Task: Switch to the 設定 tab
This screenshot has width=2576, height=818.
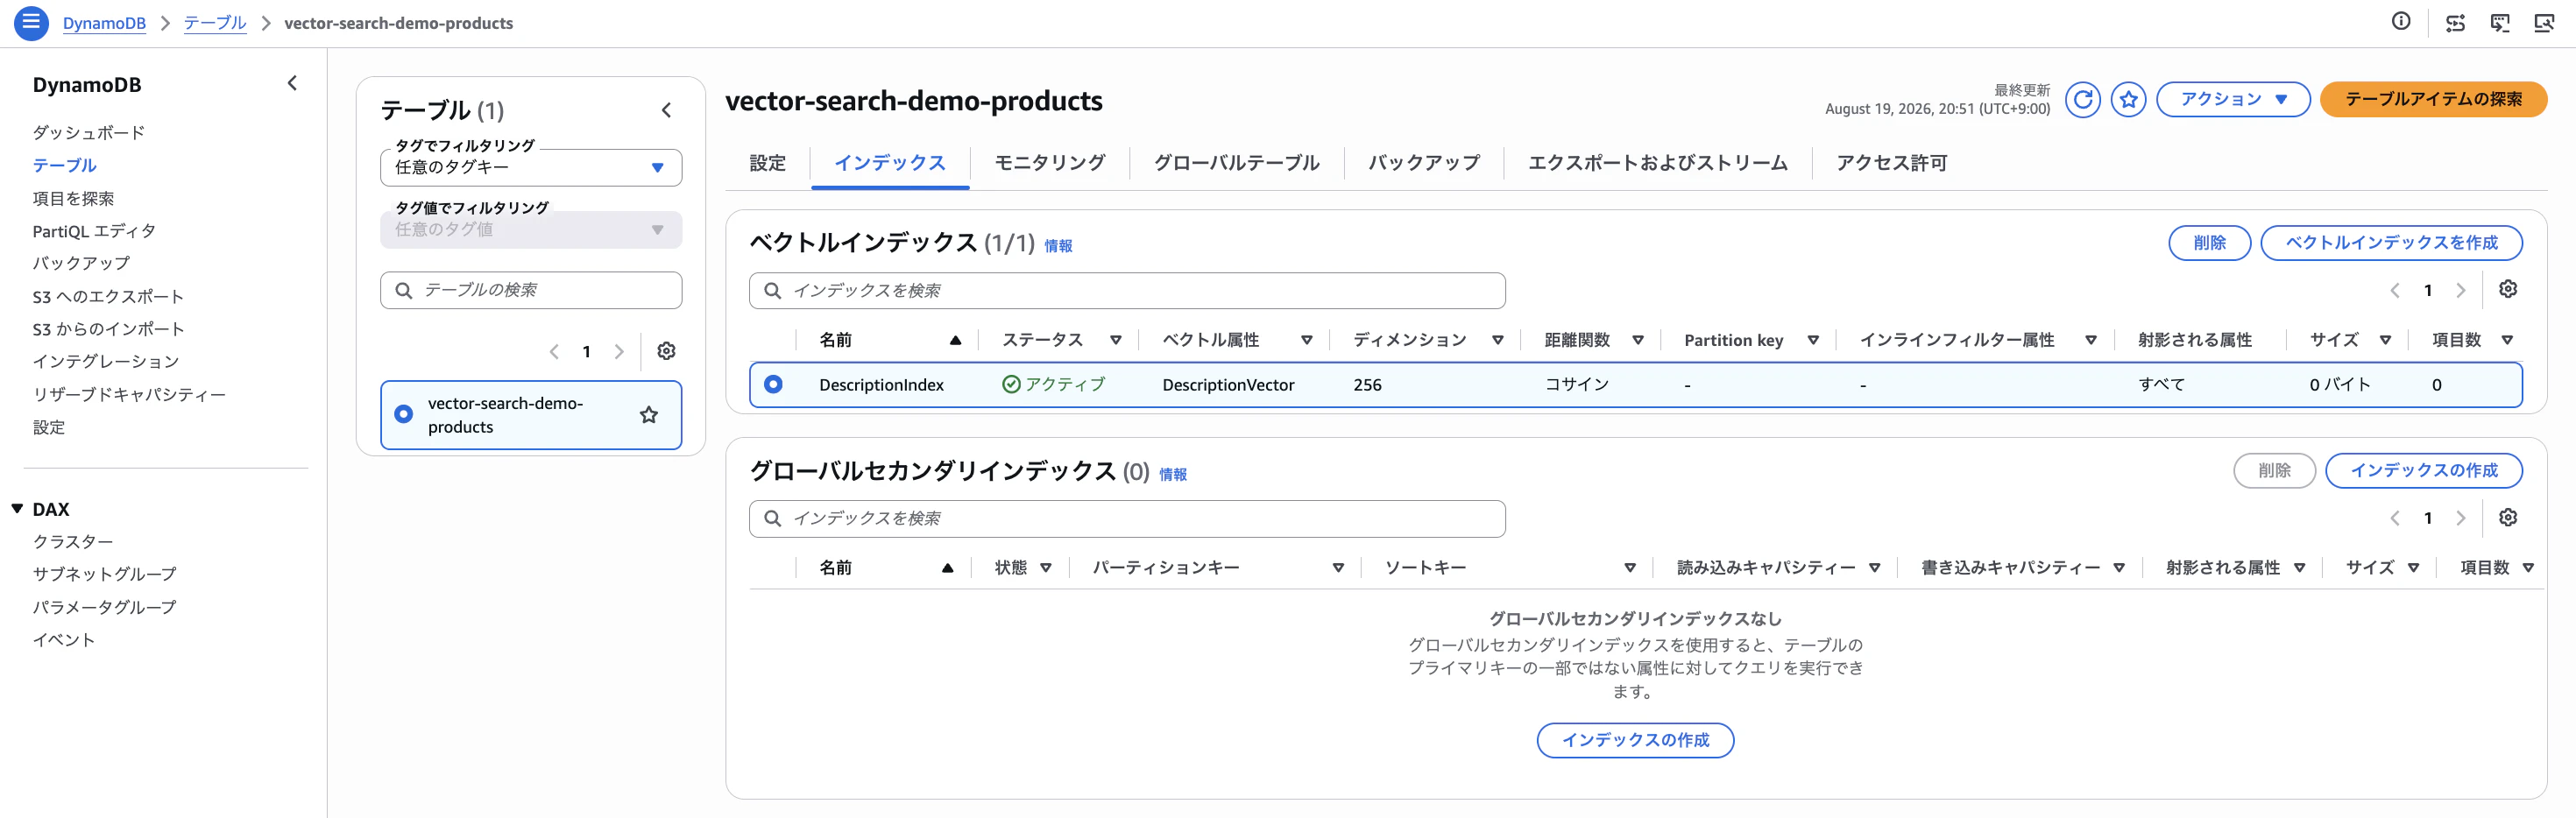Action: tap(767, 163)
